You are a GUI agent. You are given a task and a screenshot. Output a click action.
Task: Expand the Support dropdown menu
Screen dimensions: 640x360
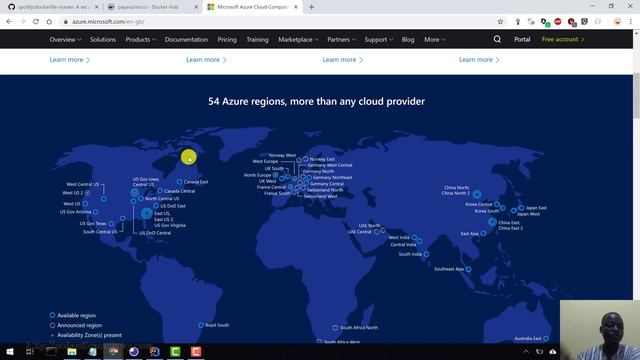(379, 39)
